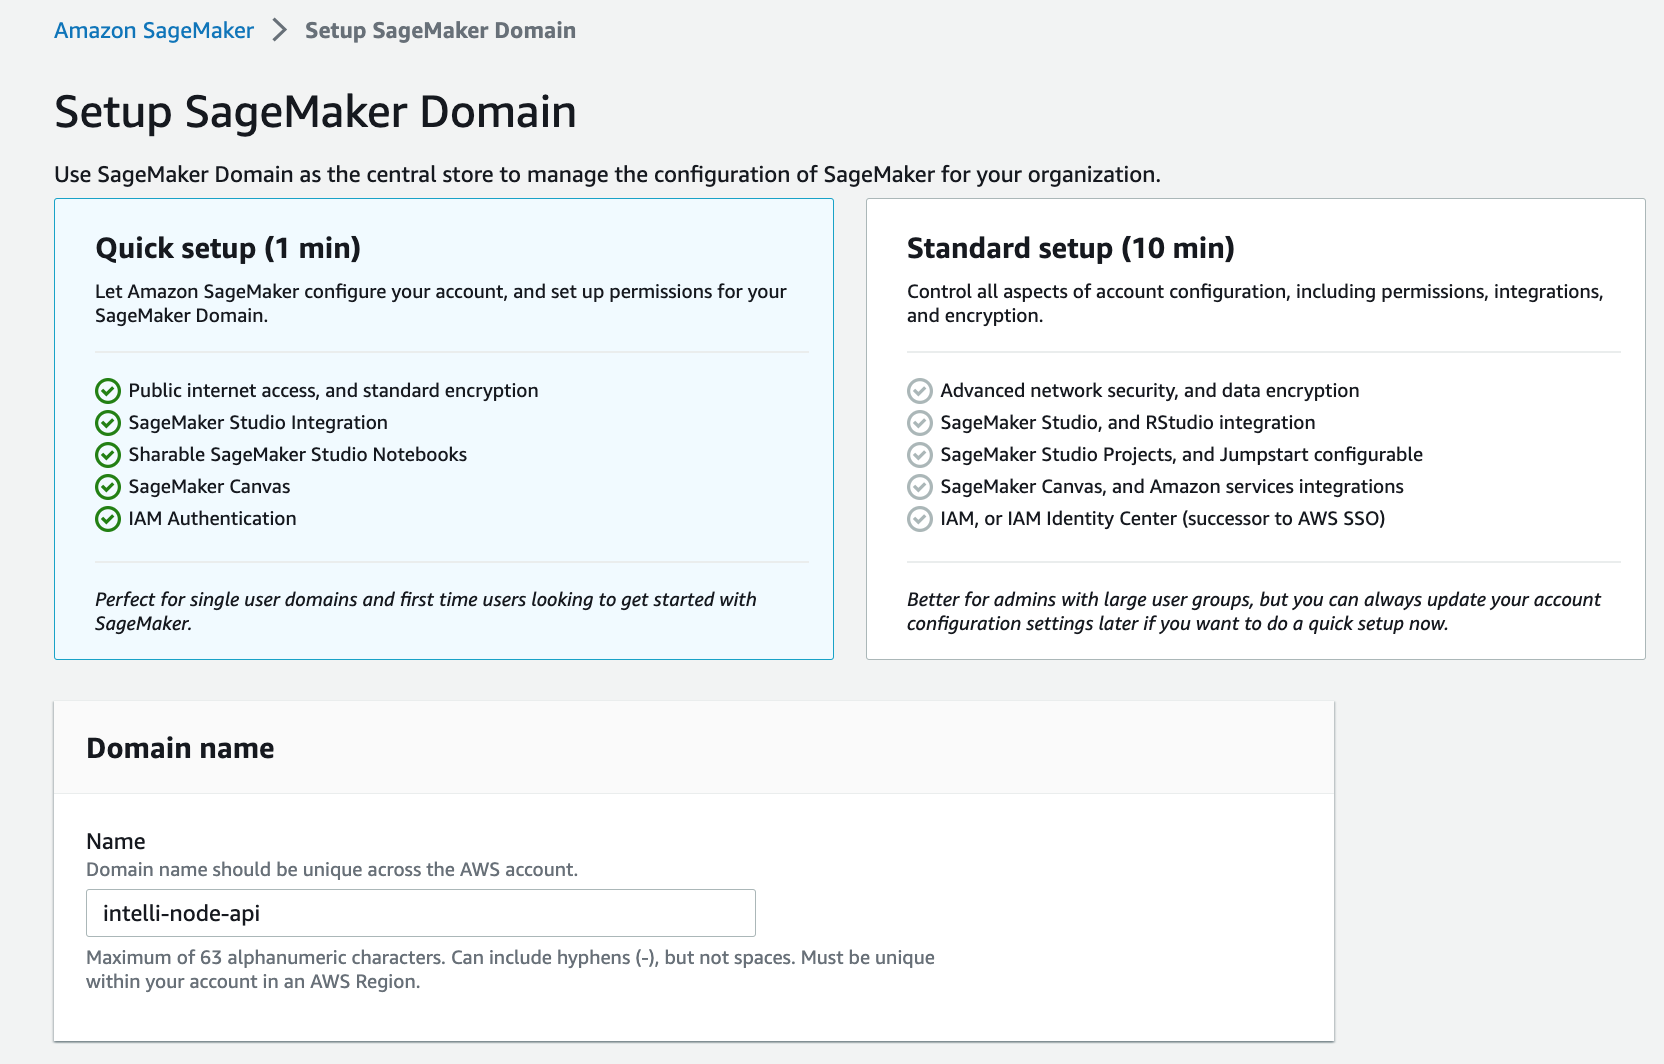Click 'Domain name should be unique' hint
Image resolution: width=1664 pixels, height=1064 pixels.
point(332,869)
